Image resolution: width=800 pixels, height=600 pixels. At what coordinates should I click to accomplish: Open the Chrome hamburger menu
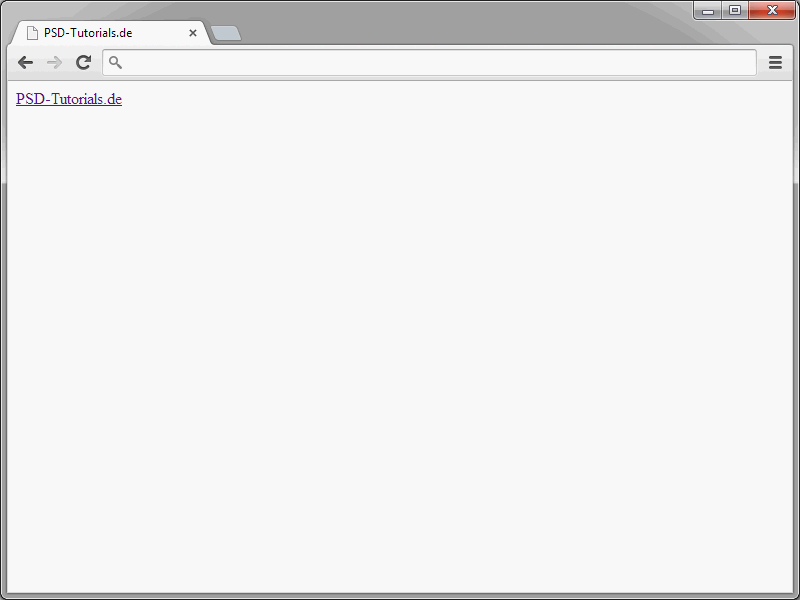(776, 62)
